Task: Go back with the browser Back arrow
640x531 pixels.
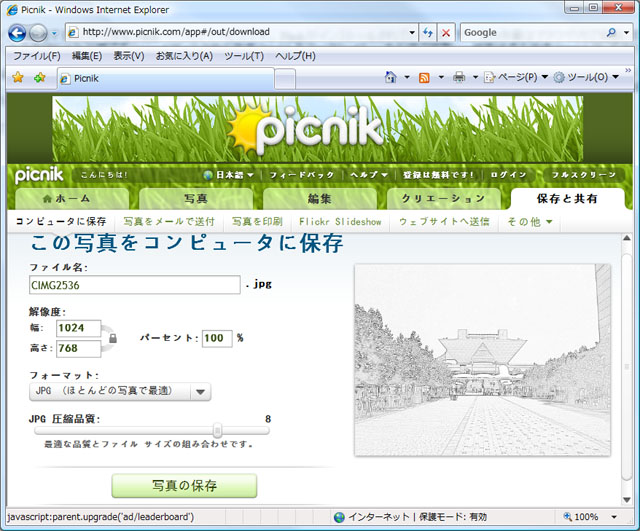Action: pyautogui.click(x=17, y=33)
